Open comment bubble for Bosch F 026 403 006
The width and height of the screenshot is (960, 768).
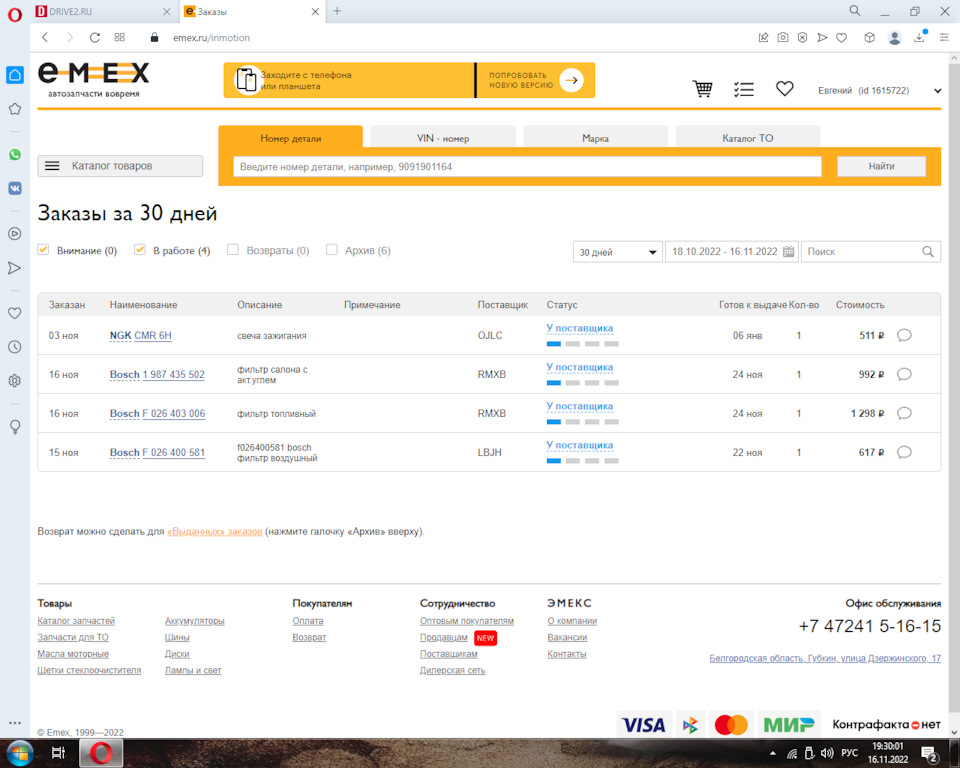pos(904,413)
